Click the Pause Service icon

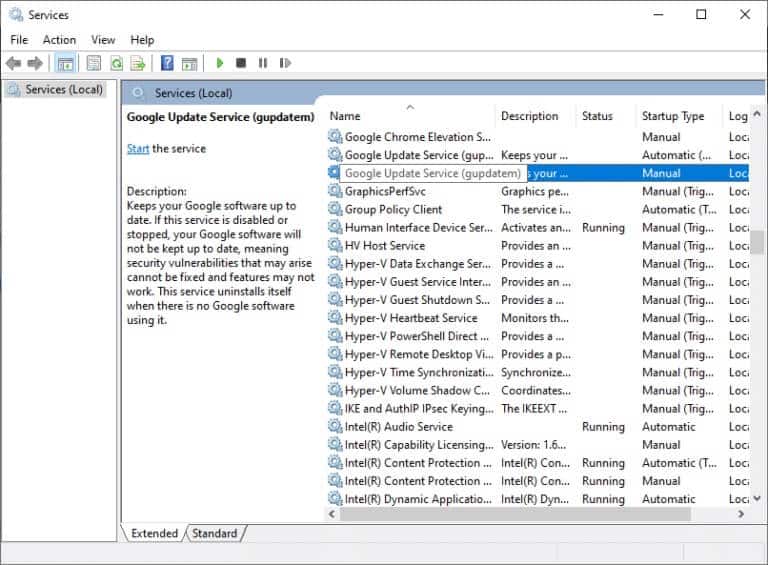pyautogui.click(x=263, y=63)
